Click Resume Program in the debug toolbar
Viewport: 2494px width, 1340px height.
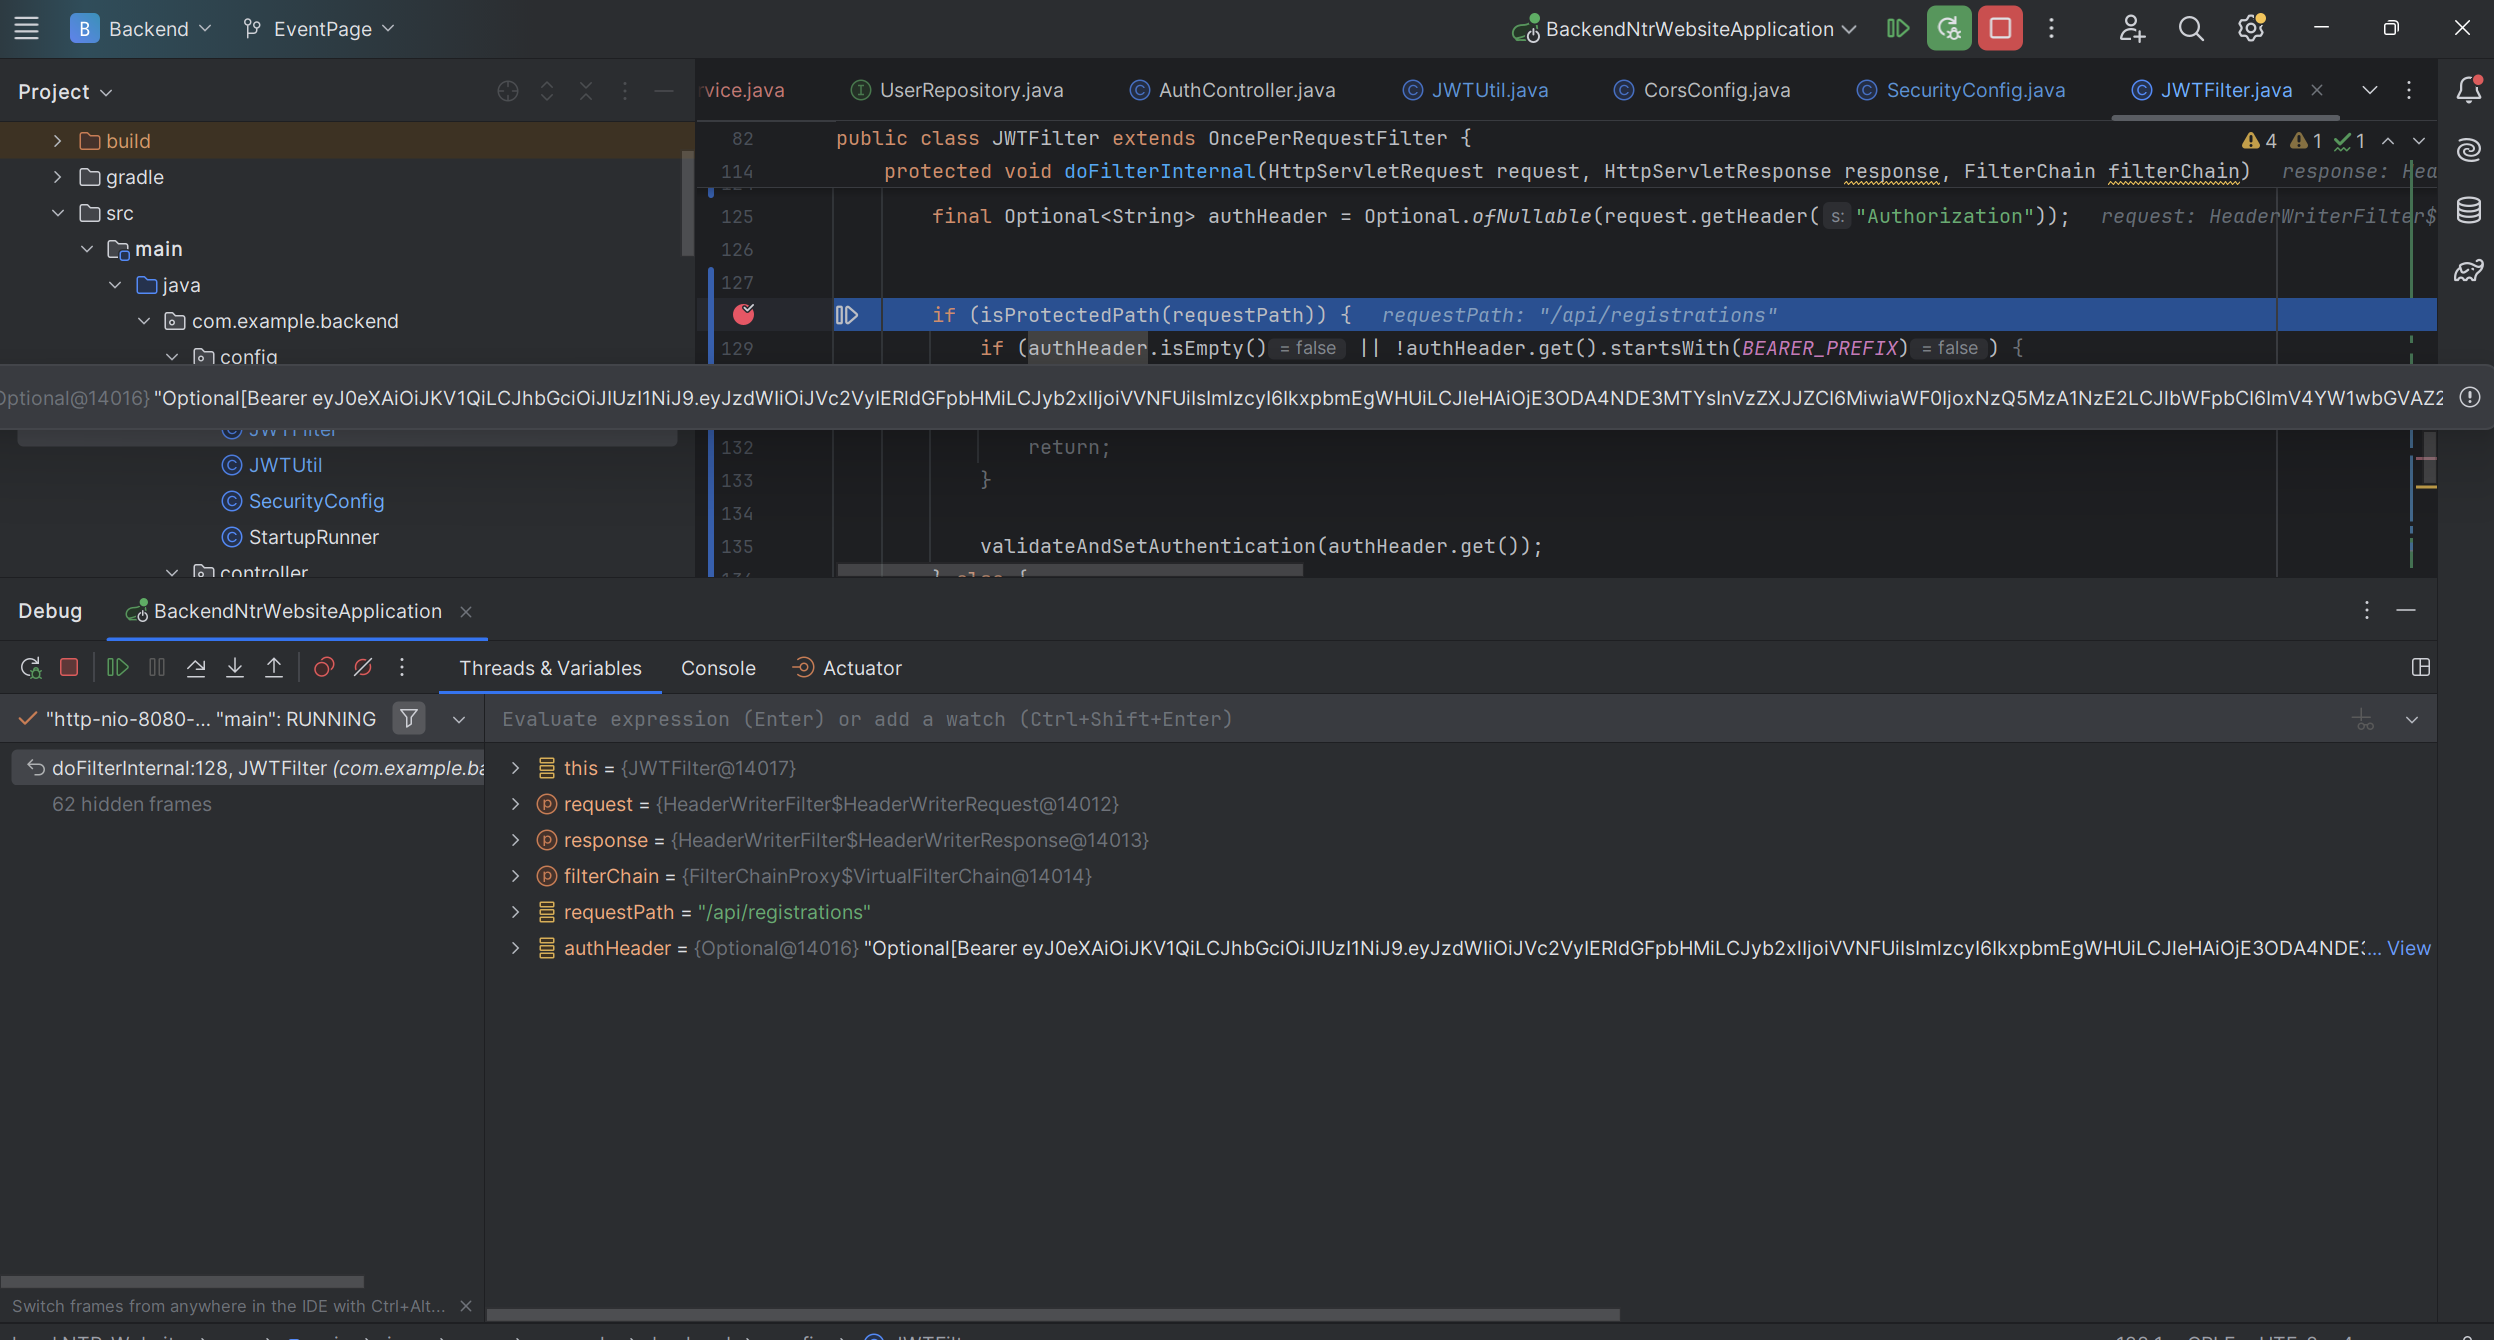[118, 667]
